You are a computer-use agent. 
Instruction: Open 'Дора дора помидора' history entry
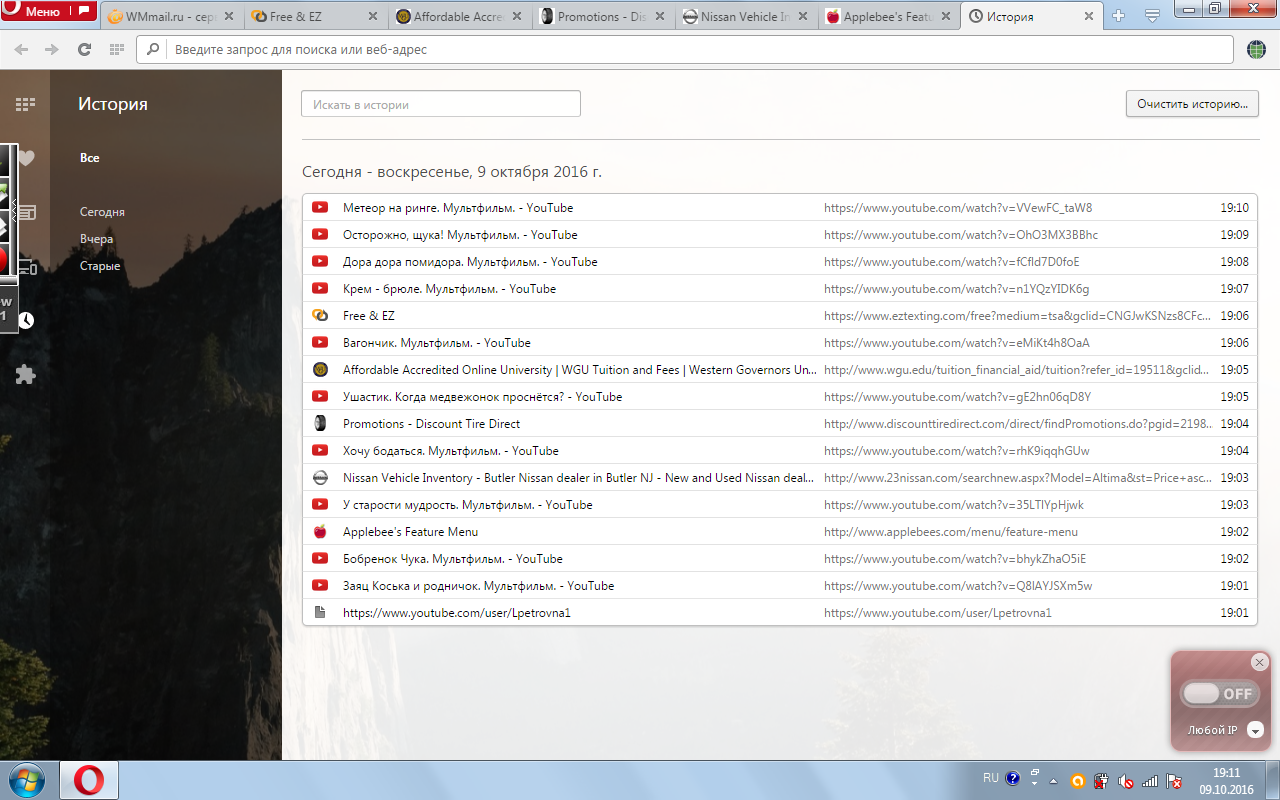(470, 262)
